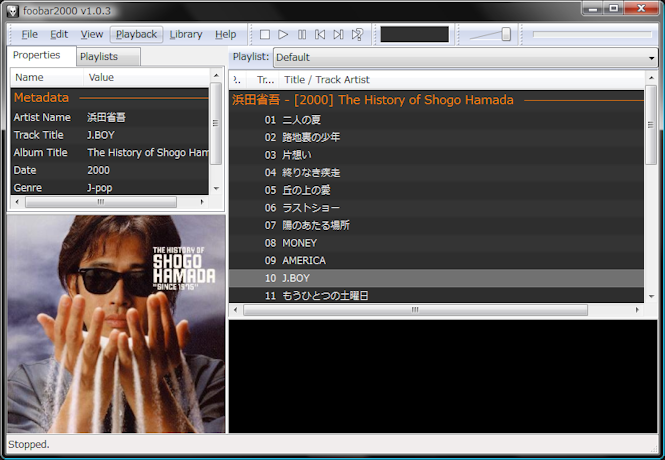Click the playlist scroll down arrow
This screenshot has width=665, height=460.
651,296
